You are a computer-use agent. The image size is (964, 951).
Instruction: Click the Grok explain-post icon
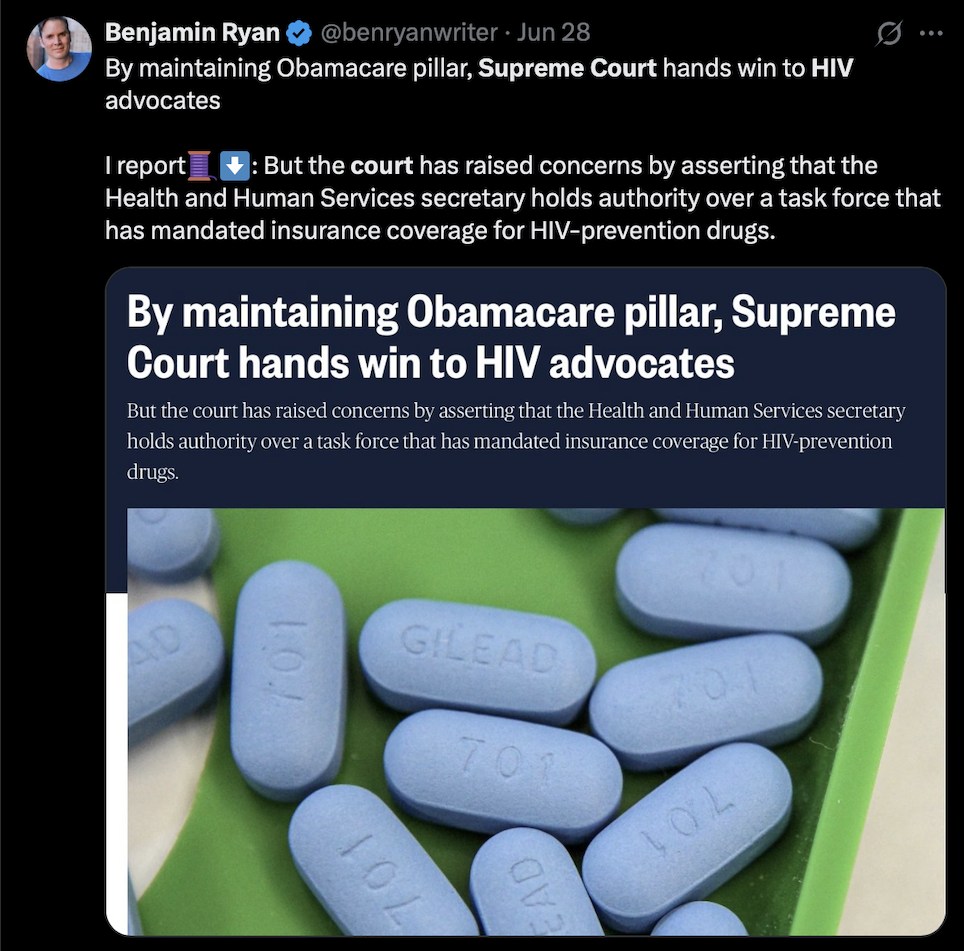(x=887, y=33)
